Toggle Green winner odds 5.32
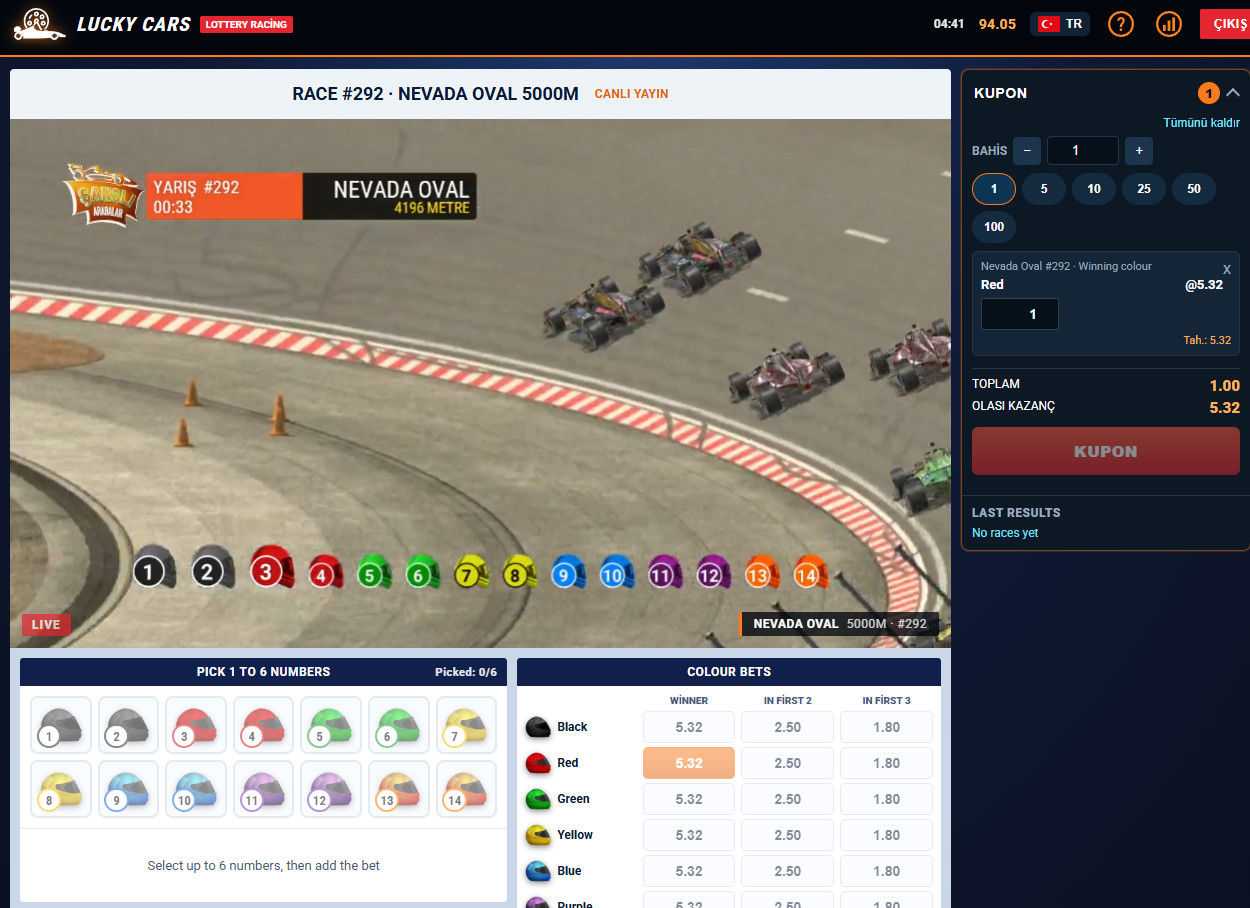This screenshot has width=1250, height=908. [x=689, y=799]
